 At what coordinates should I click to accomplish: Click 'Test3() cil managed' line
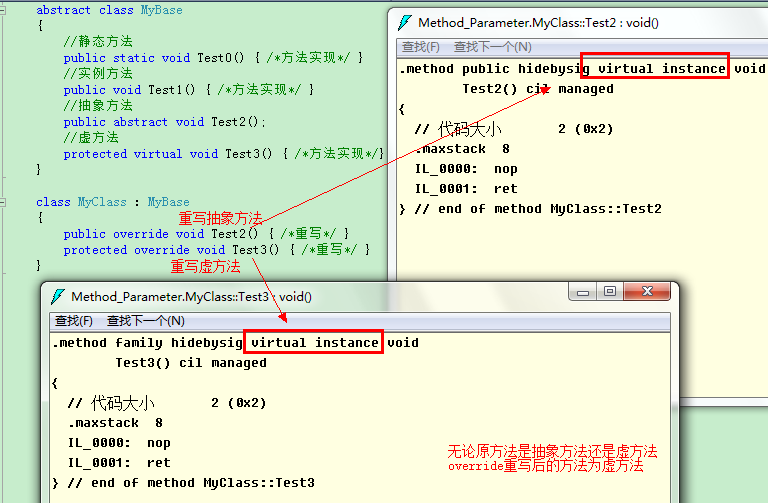coord(191,363)
